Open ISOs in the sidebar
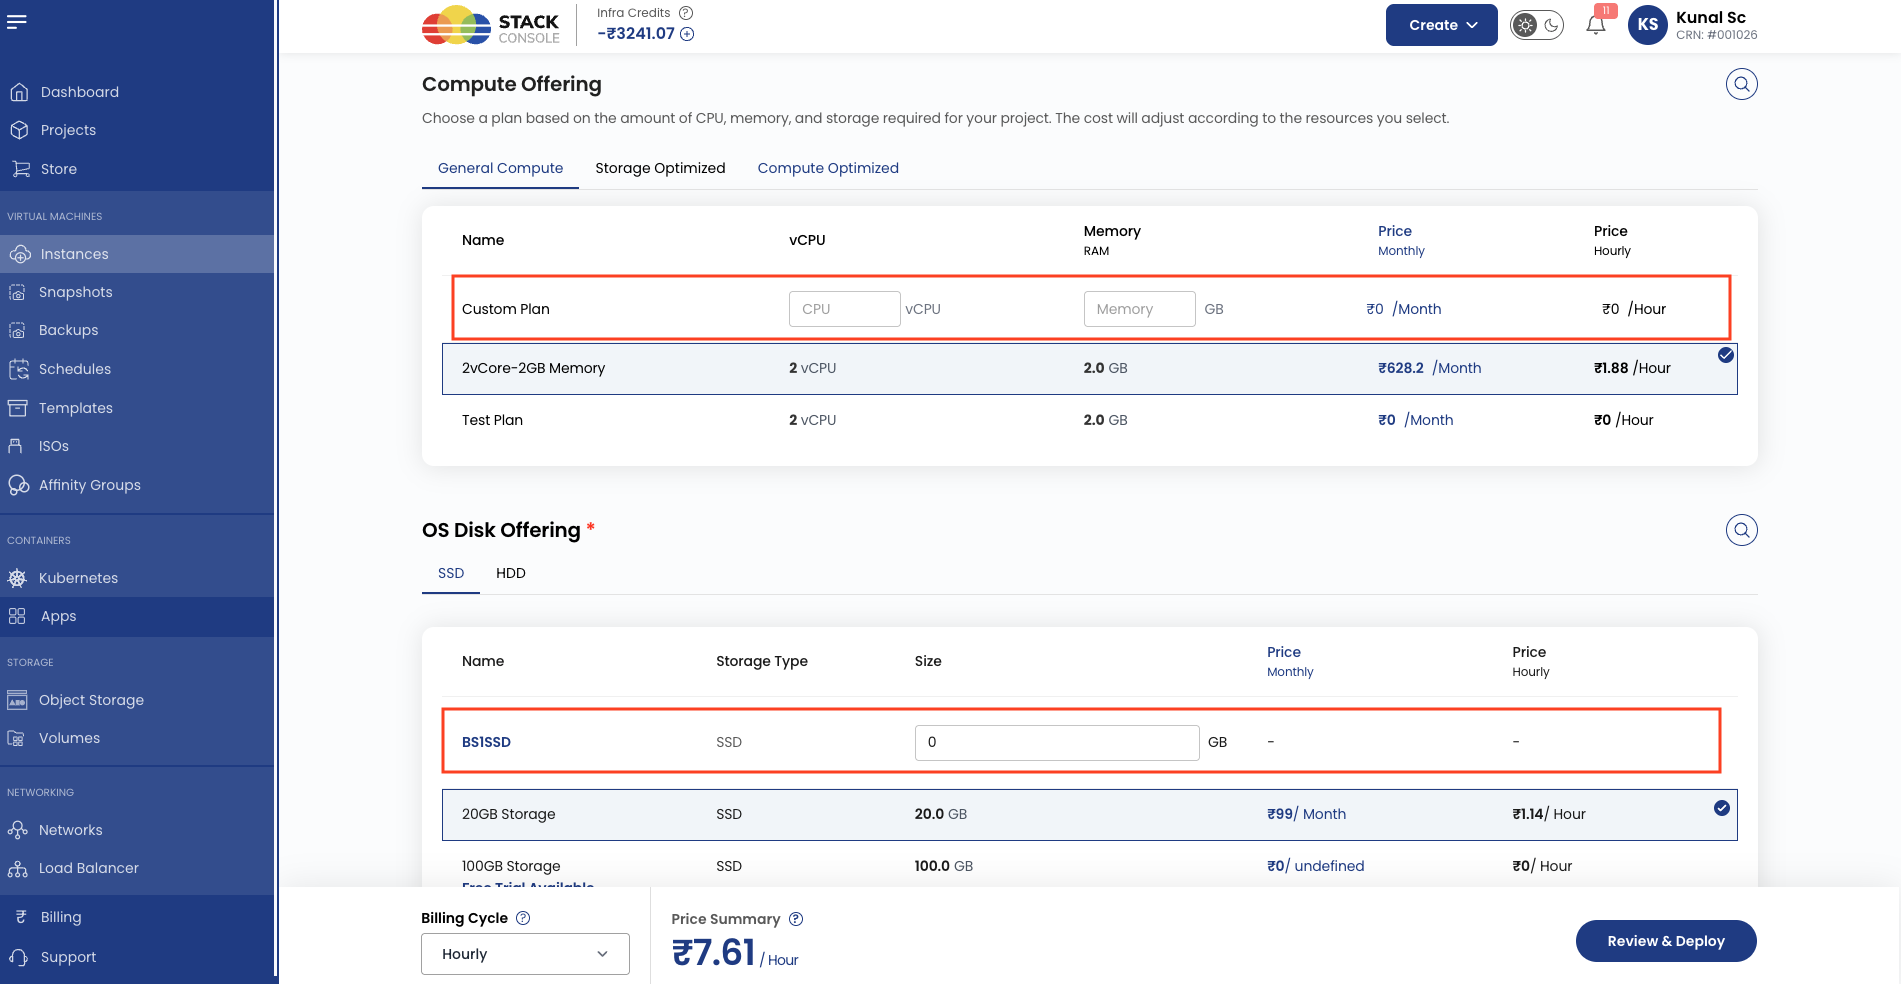1901x984 pixels. [x=54, y=446]
